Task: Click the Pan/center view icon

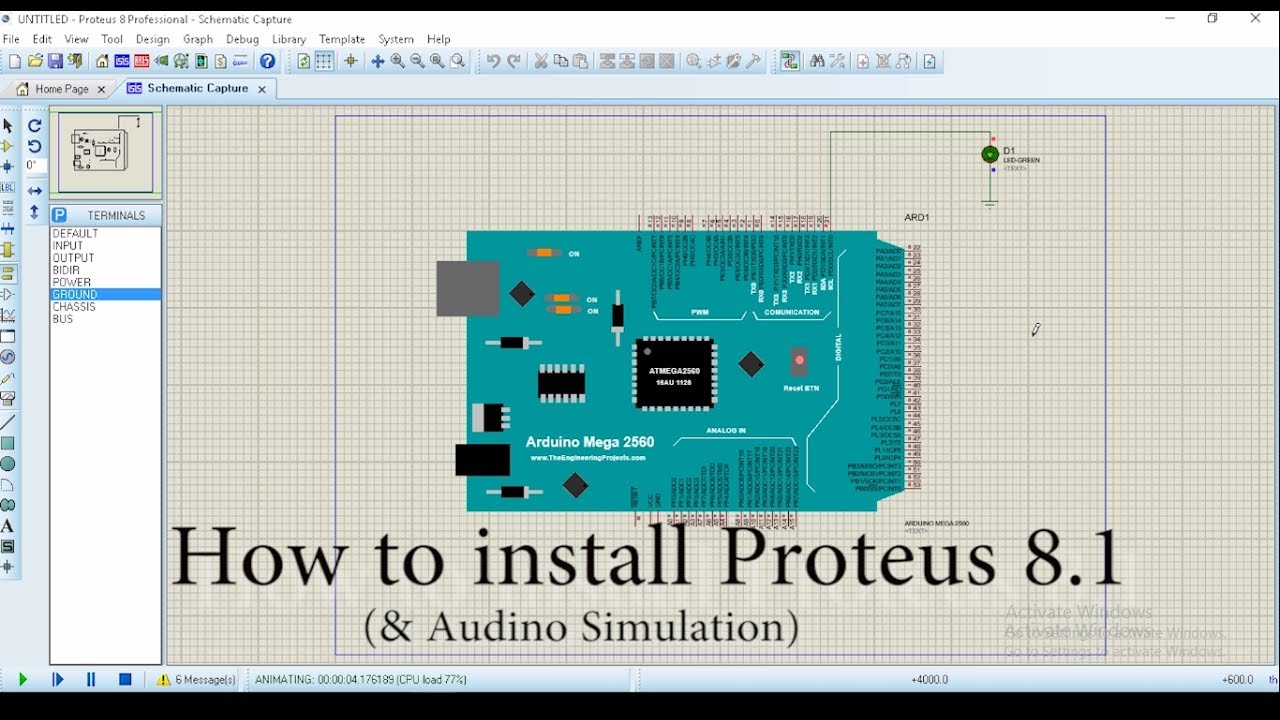Action: (377, 61)
